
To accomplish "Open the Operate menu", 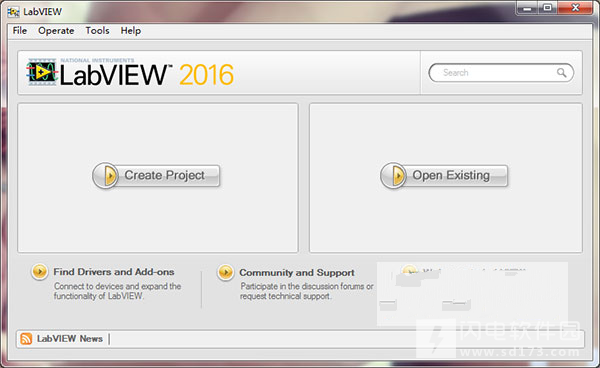I will (56, 31).
